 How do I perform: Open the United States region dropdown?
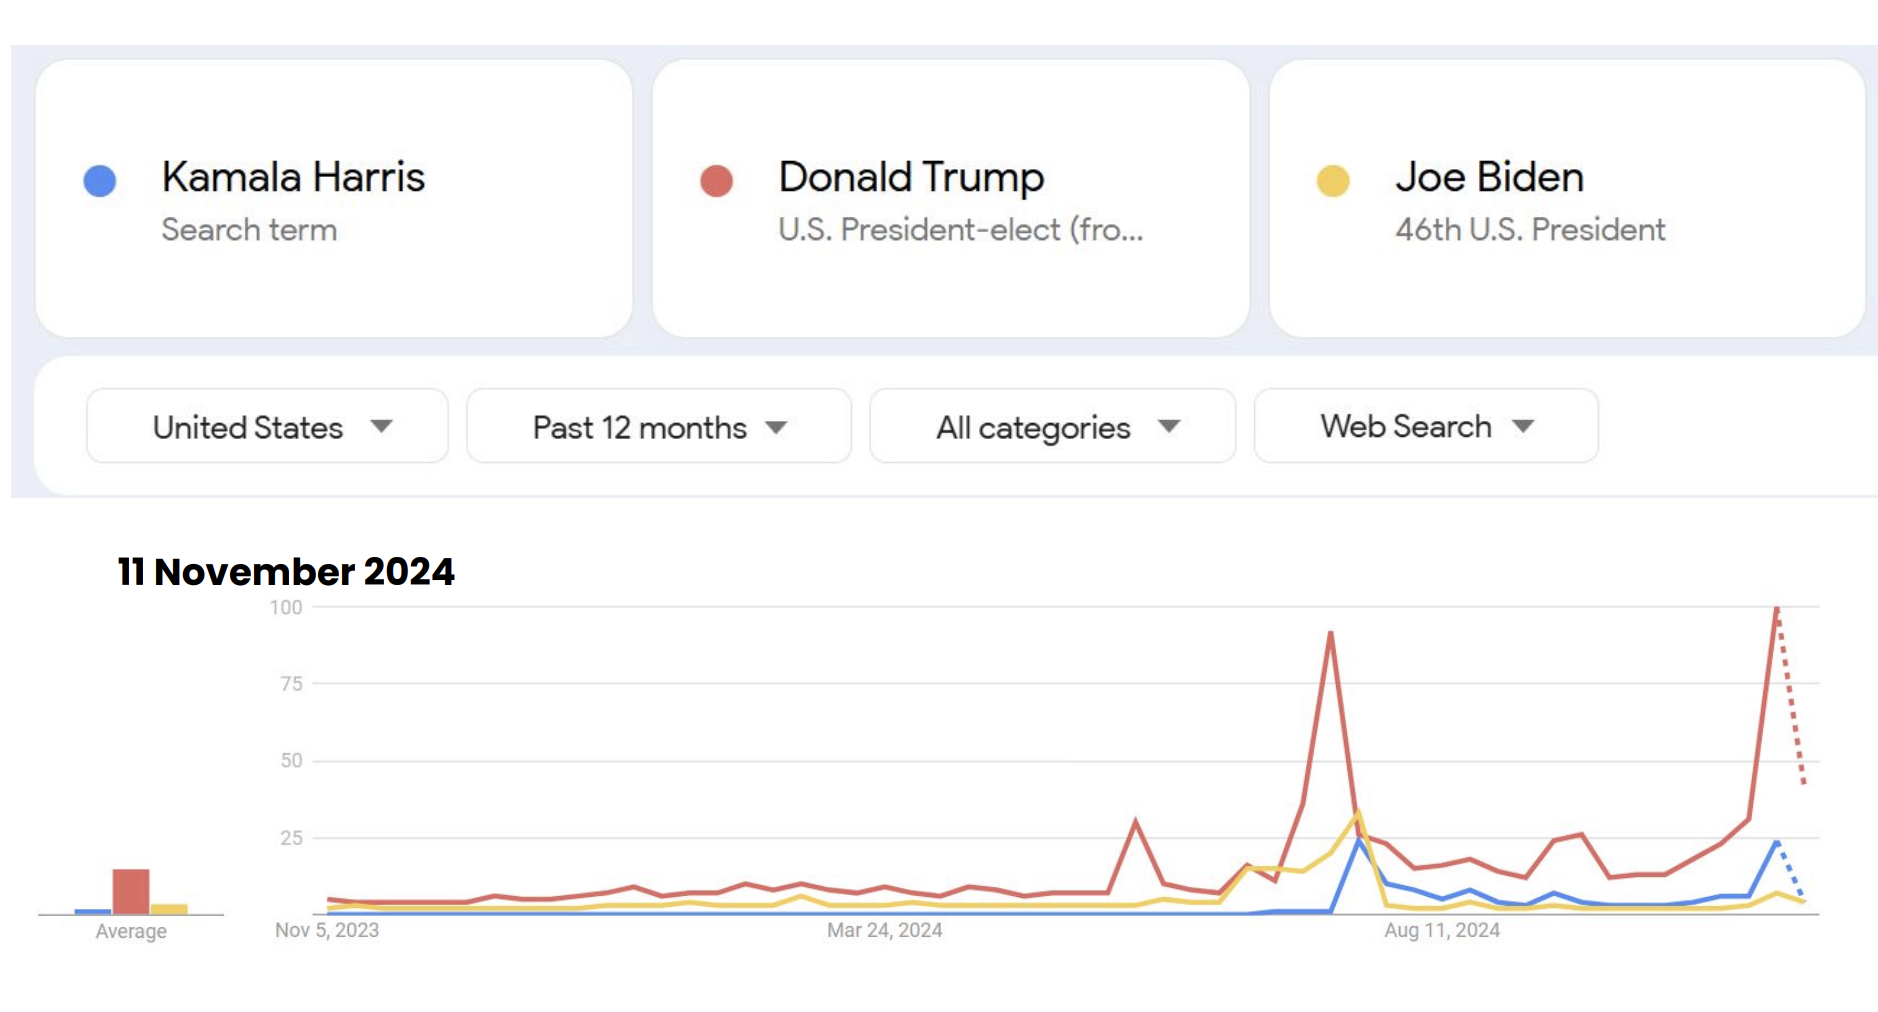267,427
